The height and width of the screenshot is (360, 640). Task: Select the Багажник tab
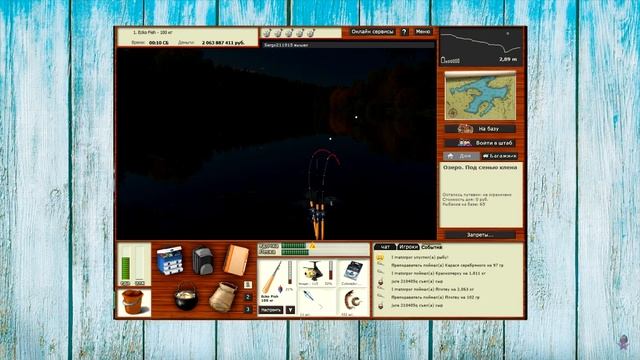(x=500, y=156)
